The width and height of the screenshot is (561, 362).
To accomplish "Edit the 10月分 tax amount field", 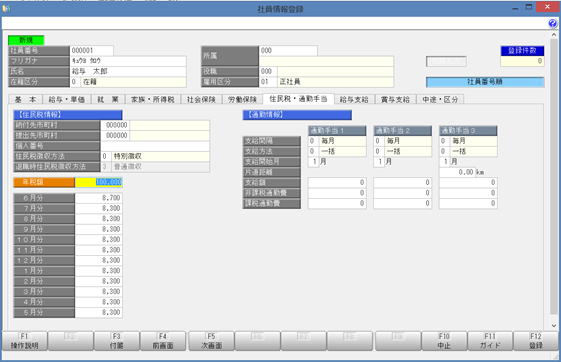I will point(99,239).
